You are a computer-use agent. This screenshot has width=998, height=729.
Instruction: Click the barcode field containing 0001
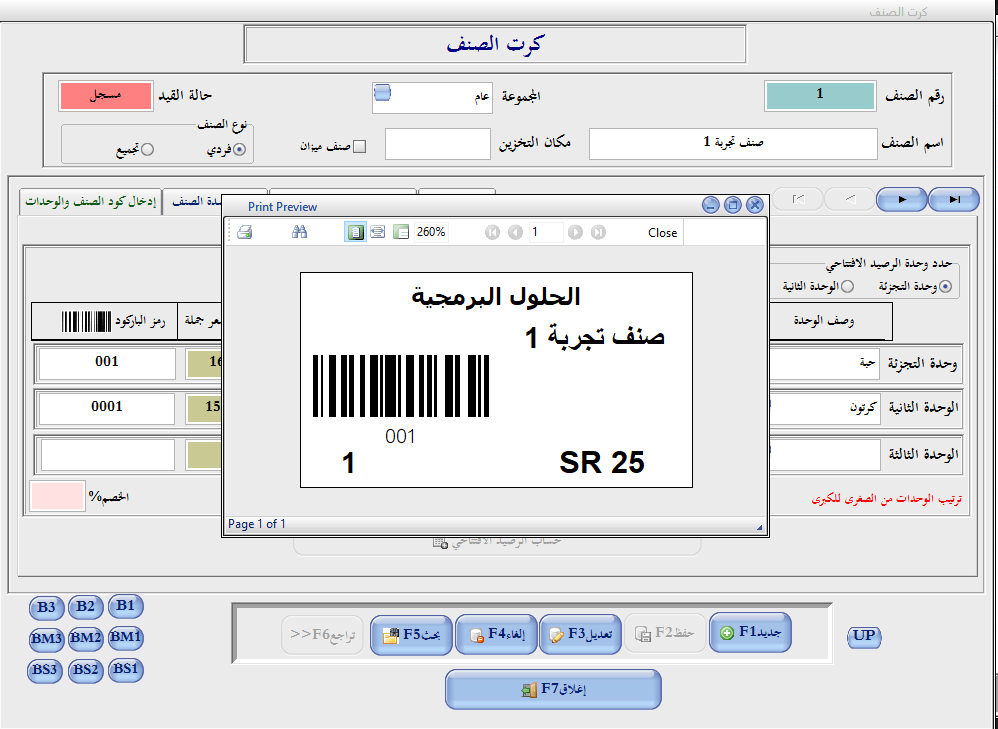pos(106,408)
